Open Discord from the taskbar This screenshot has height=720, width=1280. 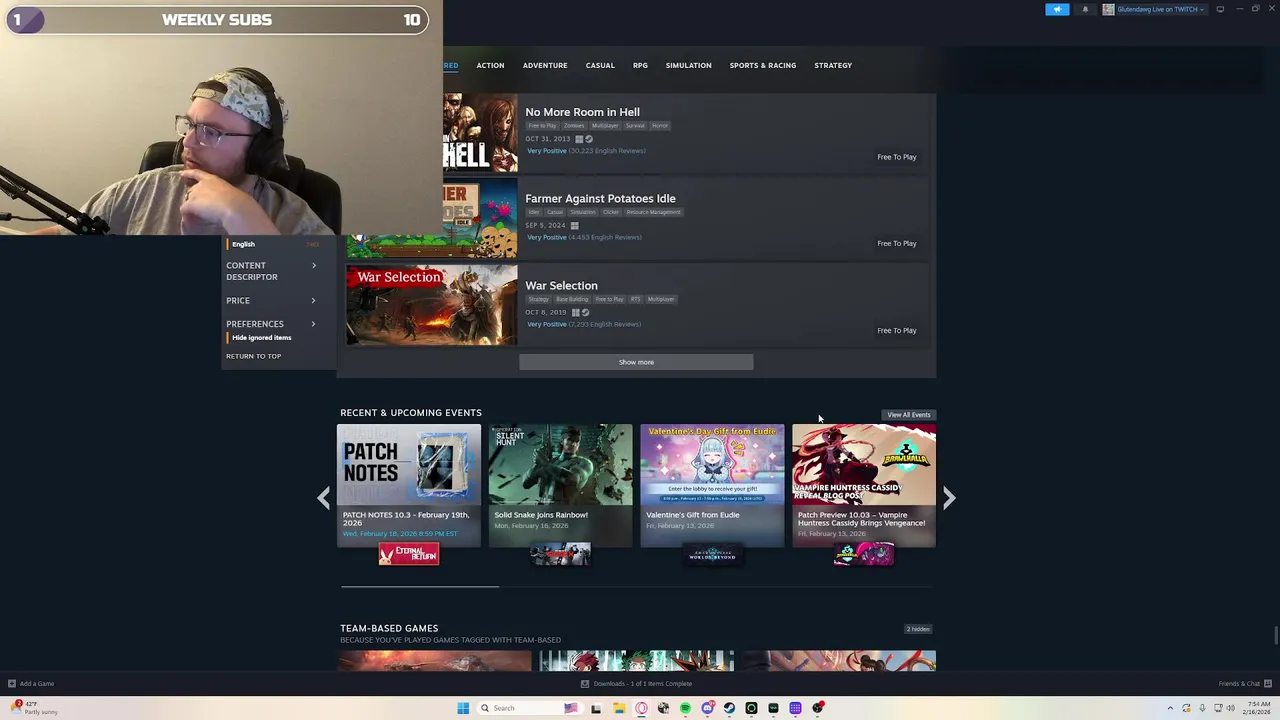tap(707, 708)
